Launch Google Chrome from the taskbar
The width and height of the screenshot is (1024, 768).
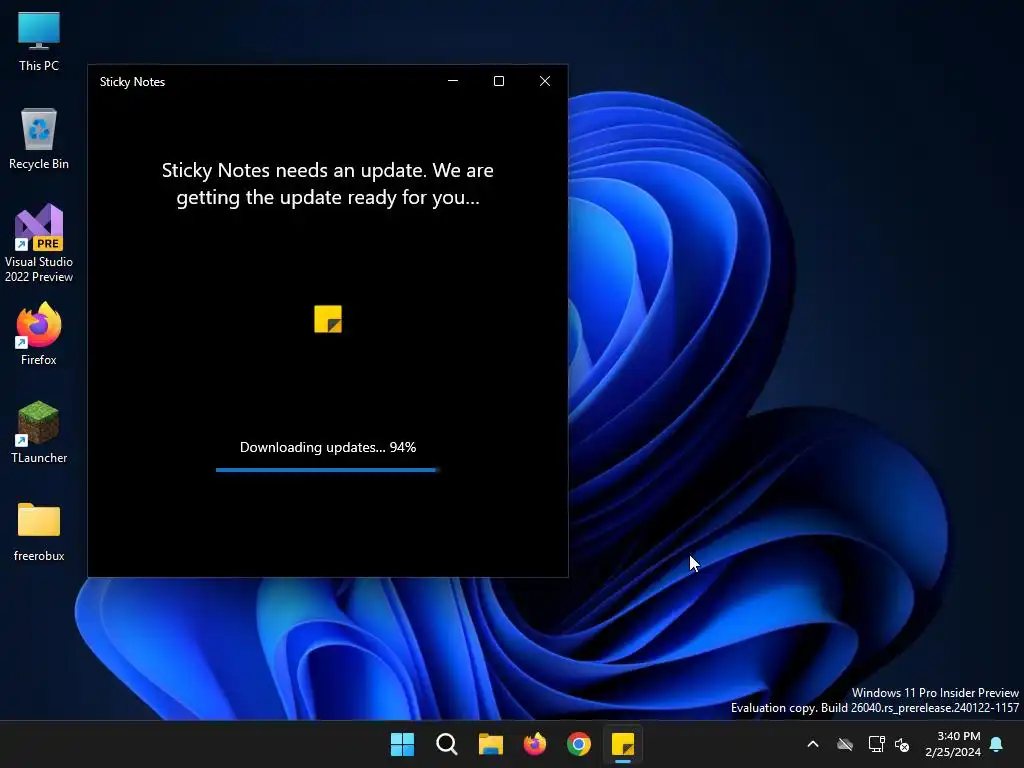[579, 744]
